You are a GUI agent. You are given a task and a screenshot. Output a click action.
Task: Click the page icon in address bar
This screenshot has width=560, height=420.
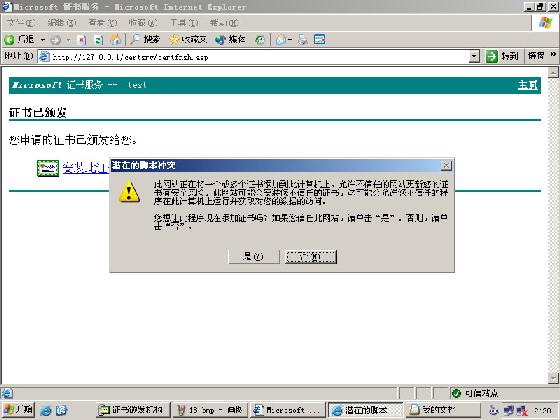tap(44, 57)
